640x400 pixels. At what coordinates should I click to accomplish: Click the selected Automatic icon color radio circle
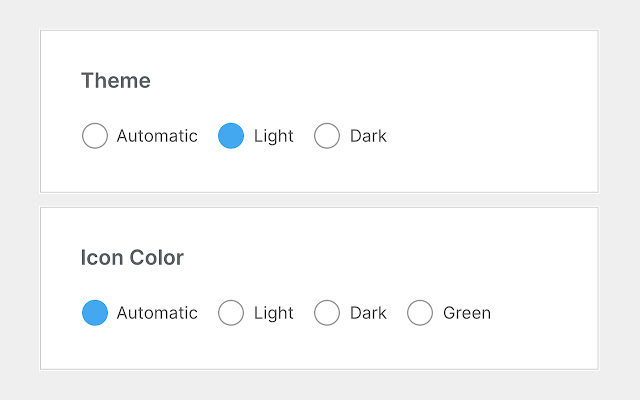click(95, 313)
